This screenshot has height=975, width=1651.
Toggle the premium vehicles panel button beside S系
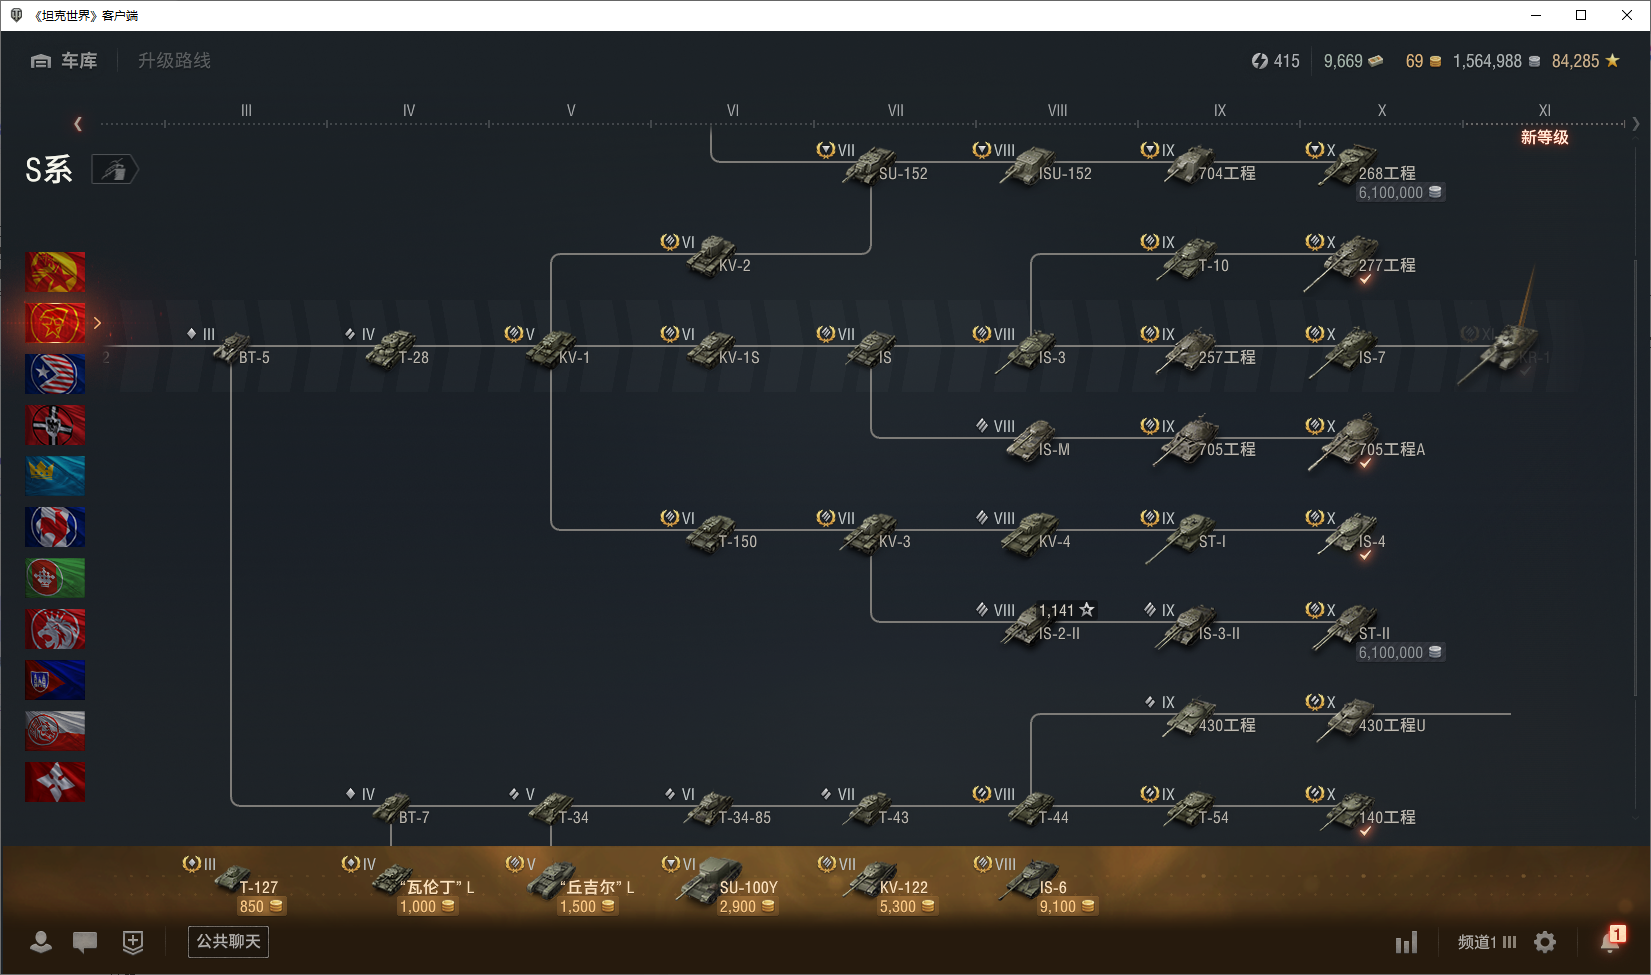[115, 170]
